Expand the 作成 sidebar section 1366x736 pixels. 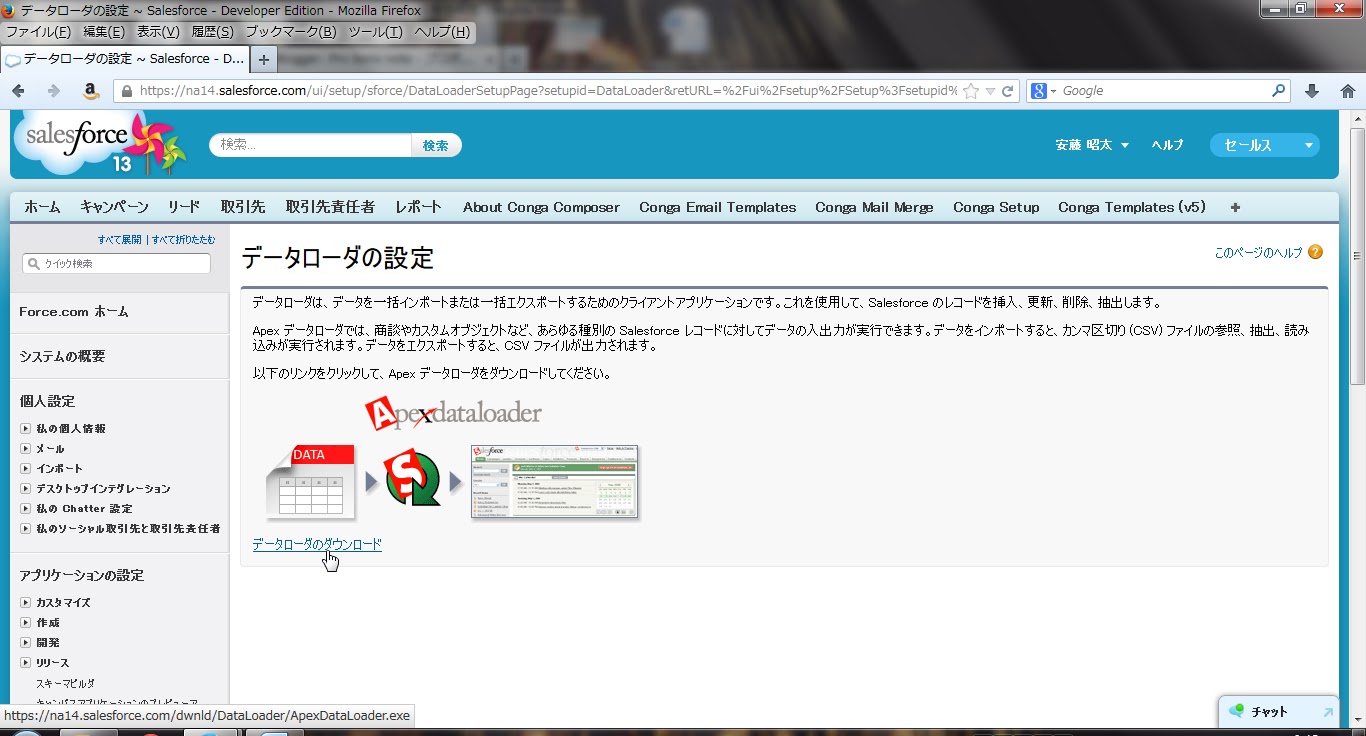(26, 622)
